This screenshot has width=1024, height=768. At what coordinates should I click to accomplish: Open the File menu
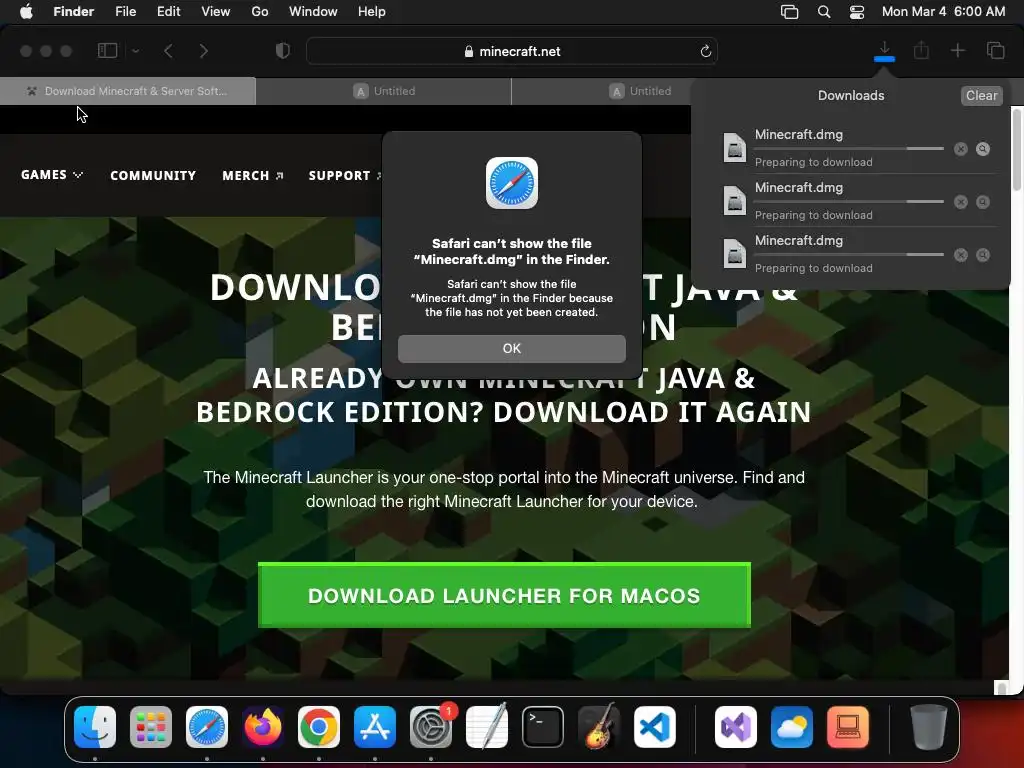125,12
